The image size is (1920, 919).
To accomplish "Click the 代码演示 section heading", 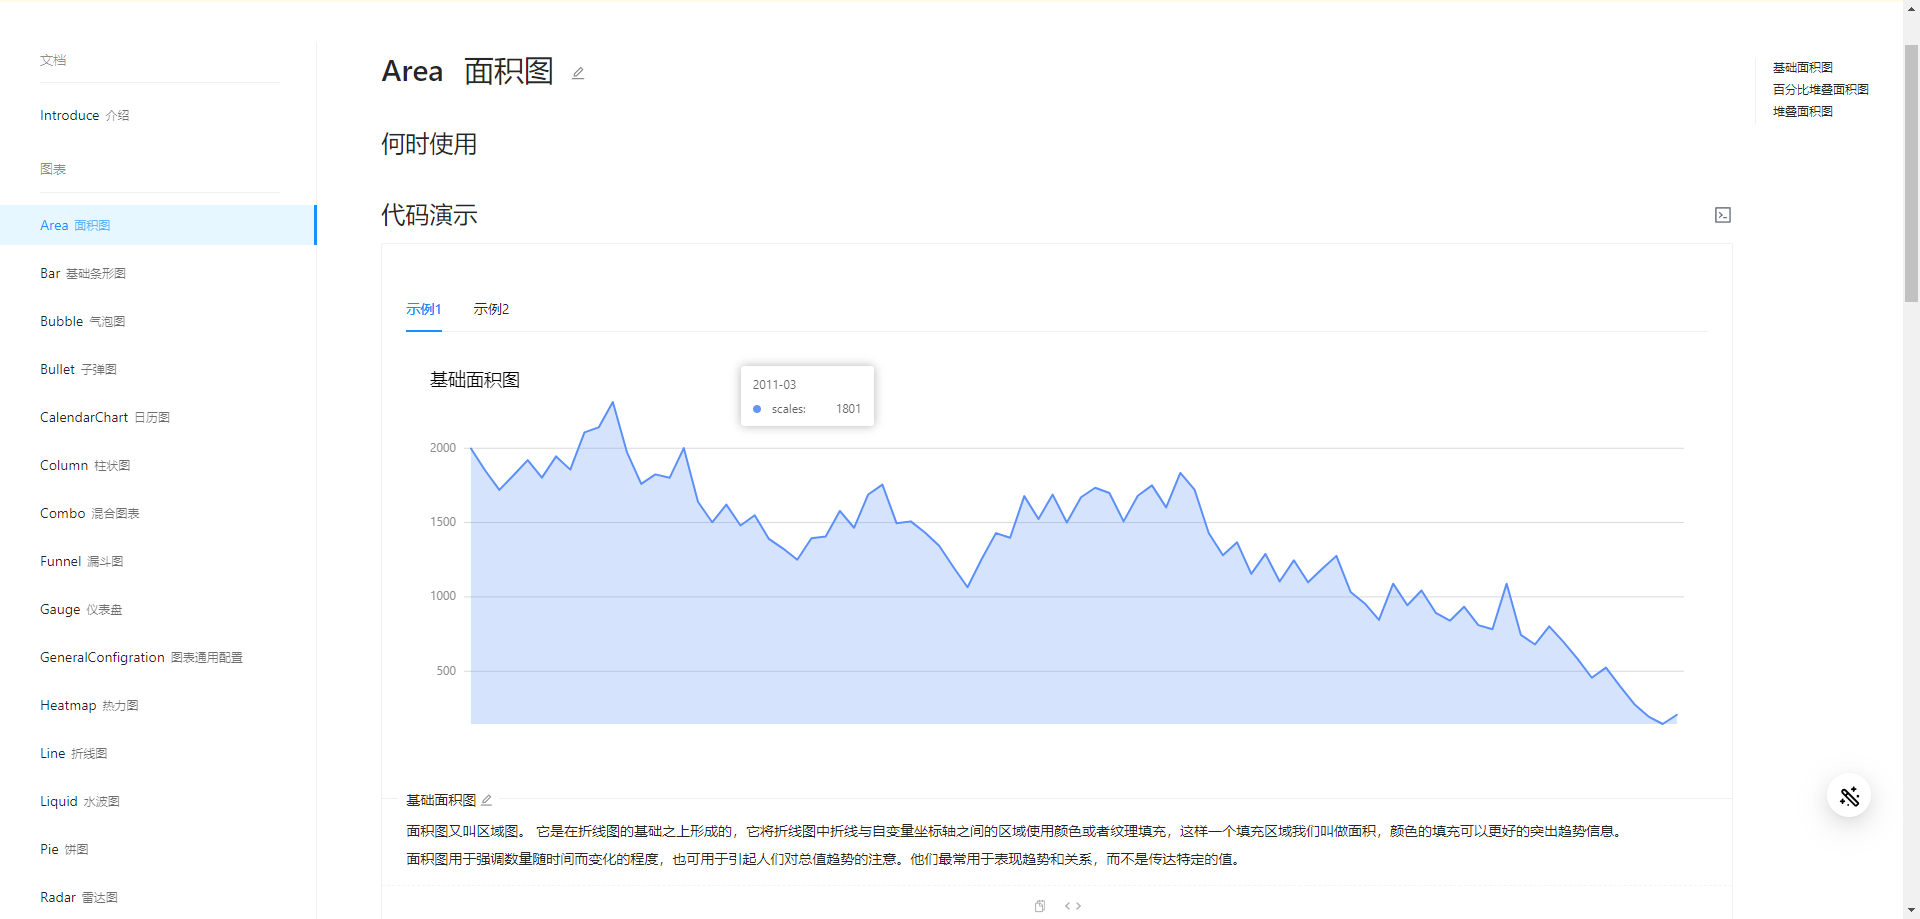I will [x=429, y=215].
